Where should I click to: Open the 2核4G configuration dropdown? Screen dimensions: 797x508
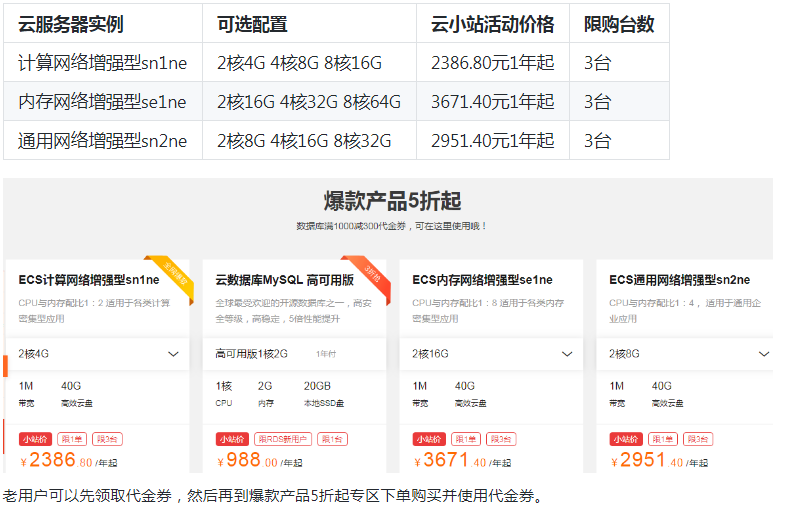98,354
